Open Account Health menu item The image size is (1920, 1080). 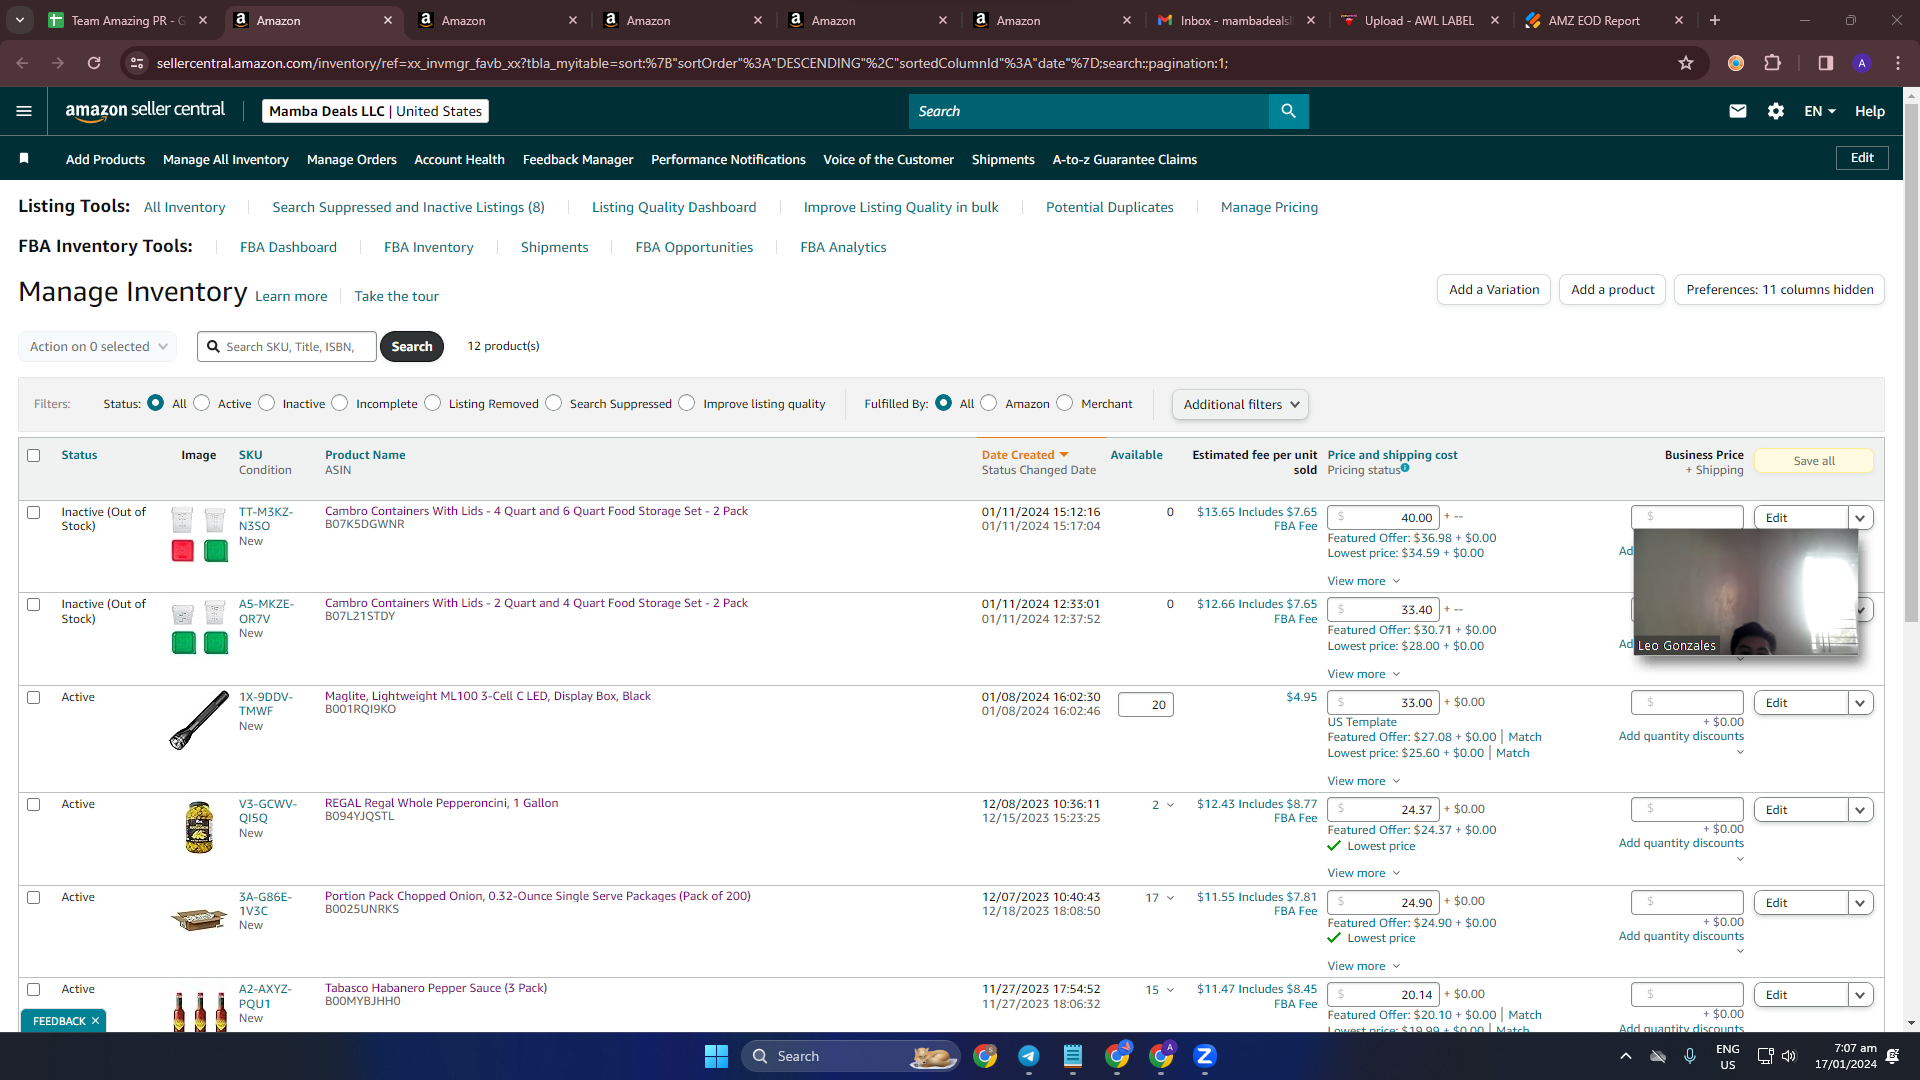coord(459,159)
